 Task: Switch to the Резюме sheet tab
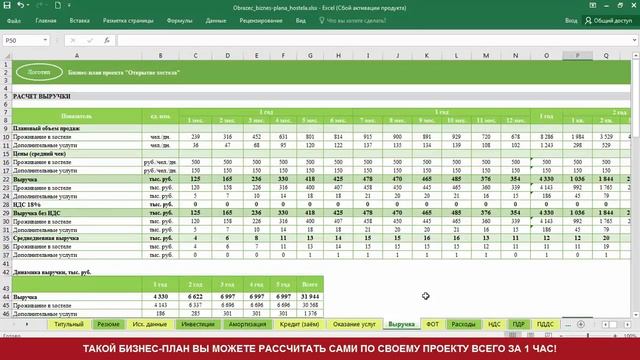109,324
